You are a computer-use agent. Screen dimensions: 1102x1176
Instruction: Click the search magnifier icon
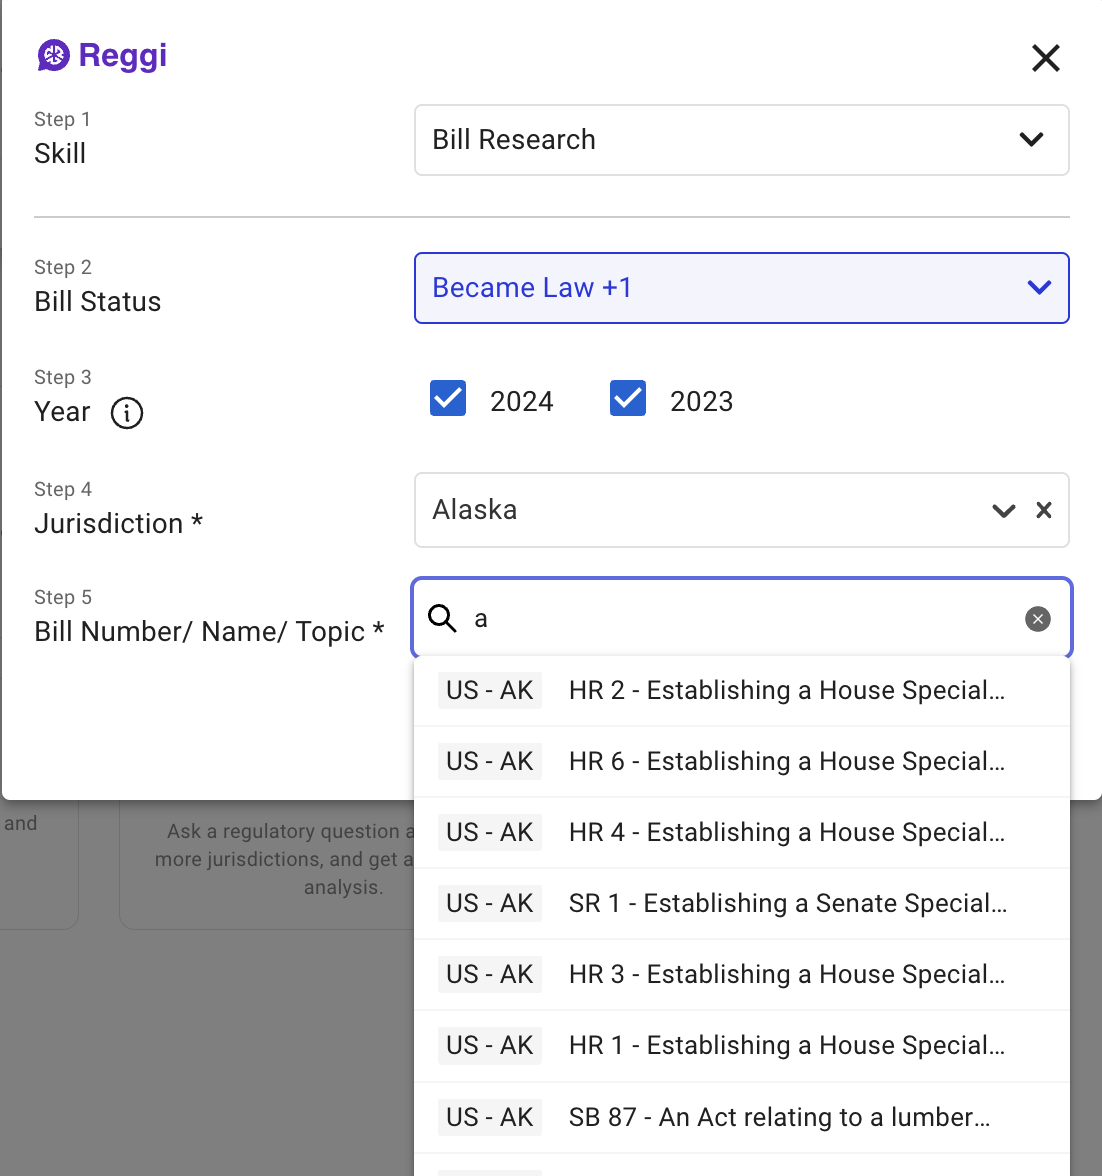click(x=442, y=619)
